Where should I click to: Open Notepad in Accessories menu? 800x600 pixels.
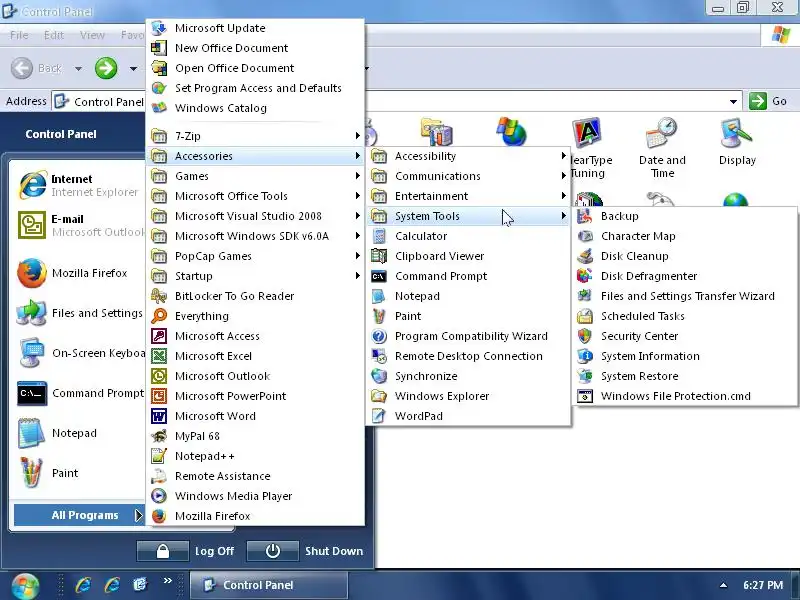pyautogui.click(x=468, y=296)
